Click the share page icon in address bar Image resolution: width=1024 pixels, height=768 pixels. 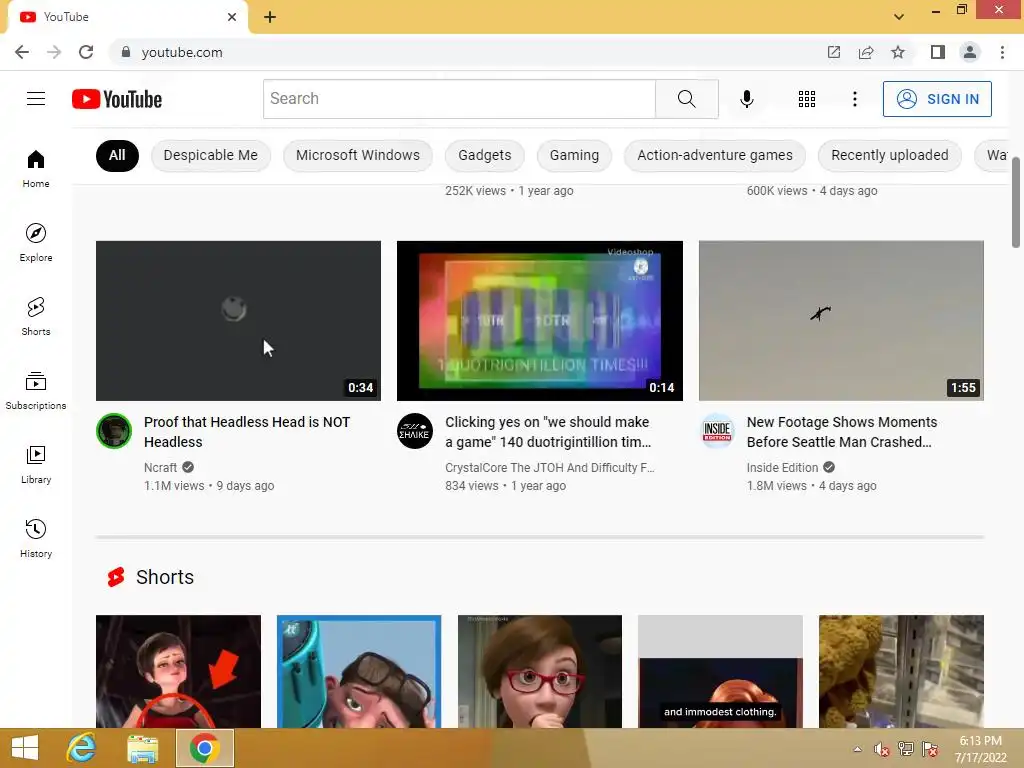(866, 52)
